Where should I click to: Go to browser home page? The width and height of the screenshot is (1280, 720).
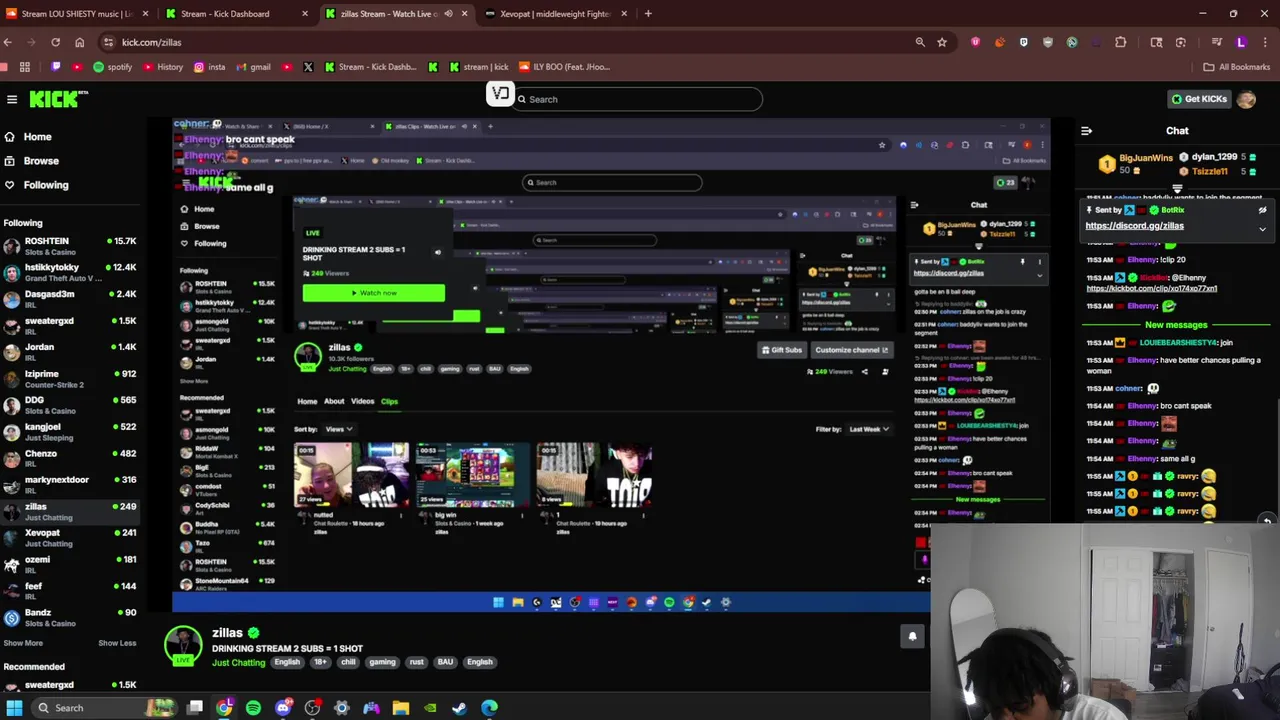click(79, 42)
